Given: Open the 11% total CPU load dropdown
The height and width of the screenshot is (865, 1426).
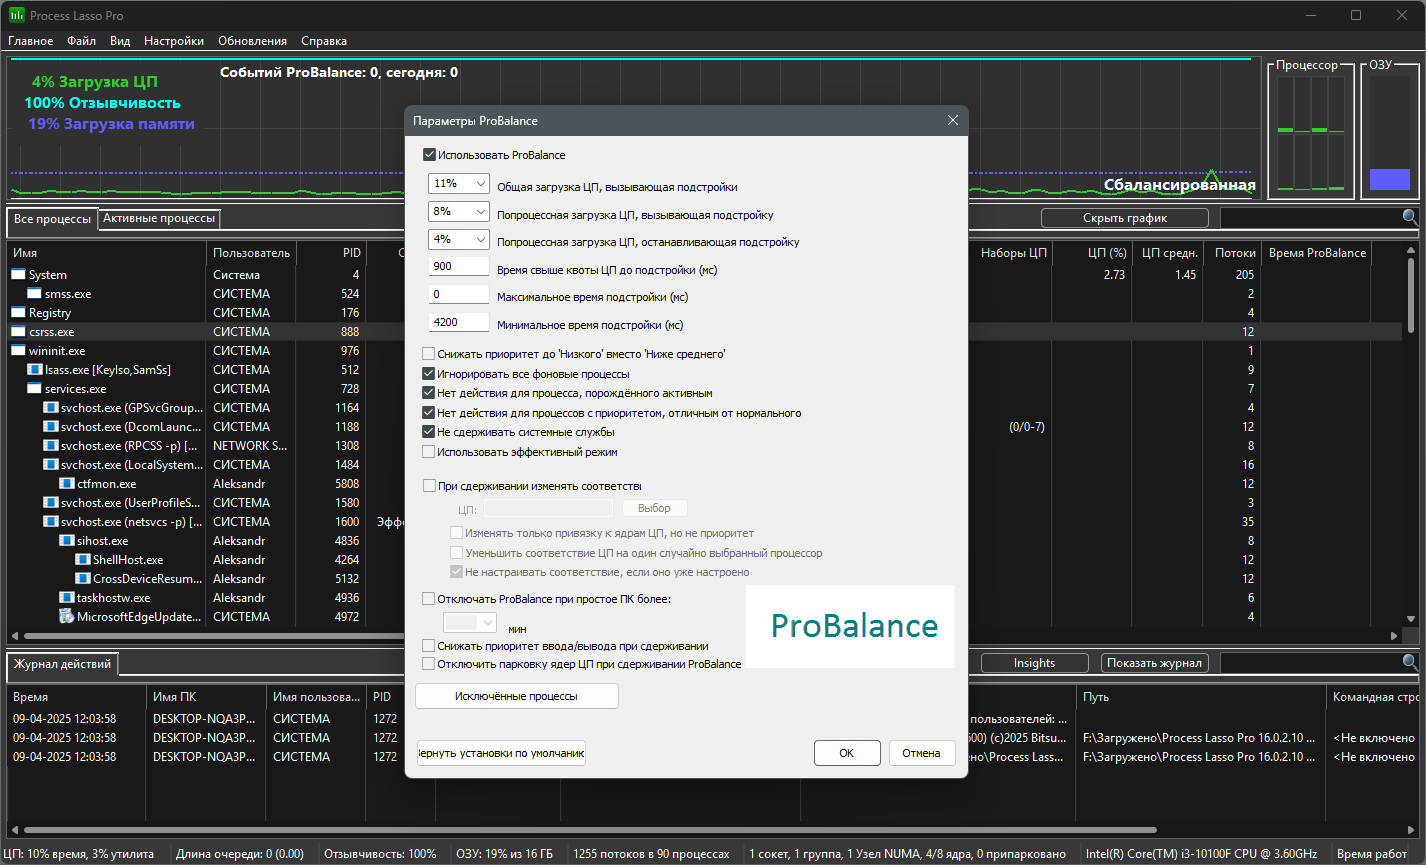Looking at the screenshot, I should [x=459, y=184].
